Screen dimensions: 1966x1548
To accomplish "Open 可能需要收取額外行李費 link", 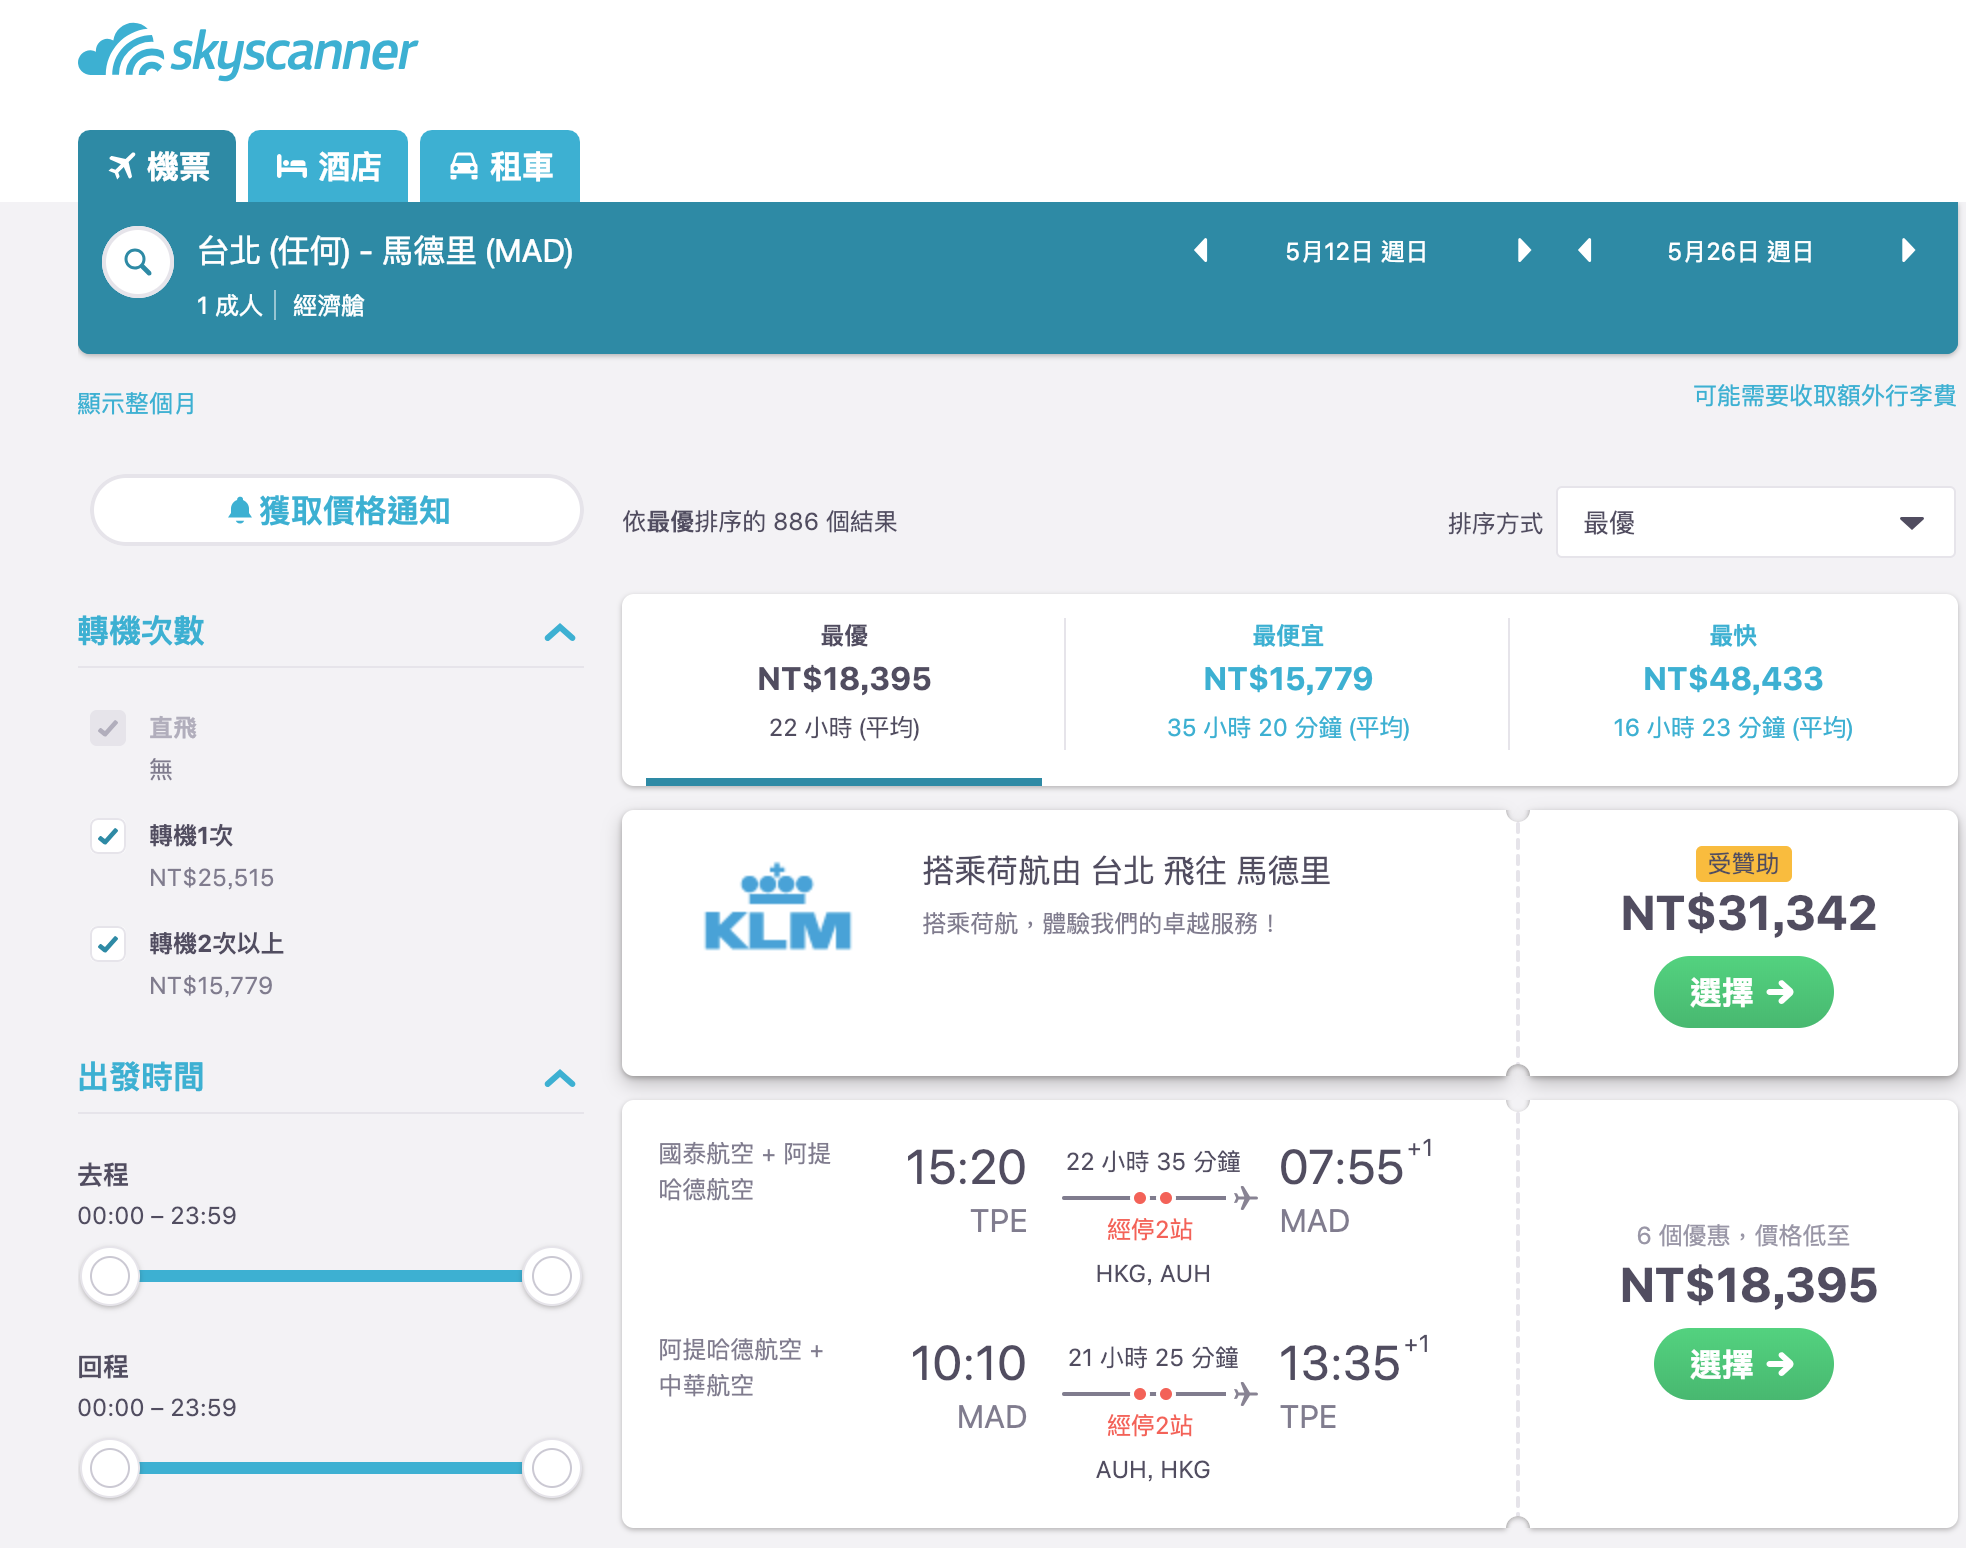I will (x=1824, y=396).
